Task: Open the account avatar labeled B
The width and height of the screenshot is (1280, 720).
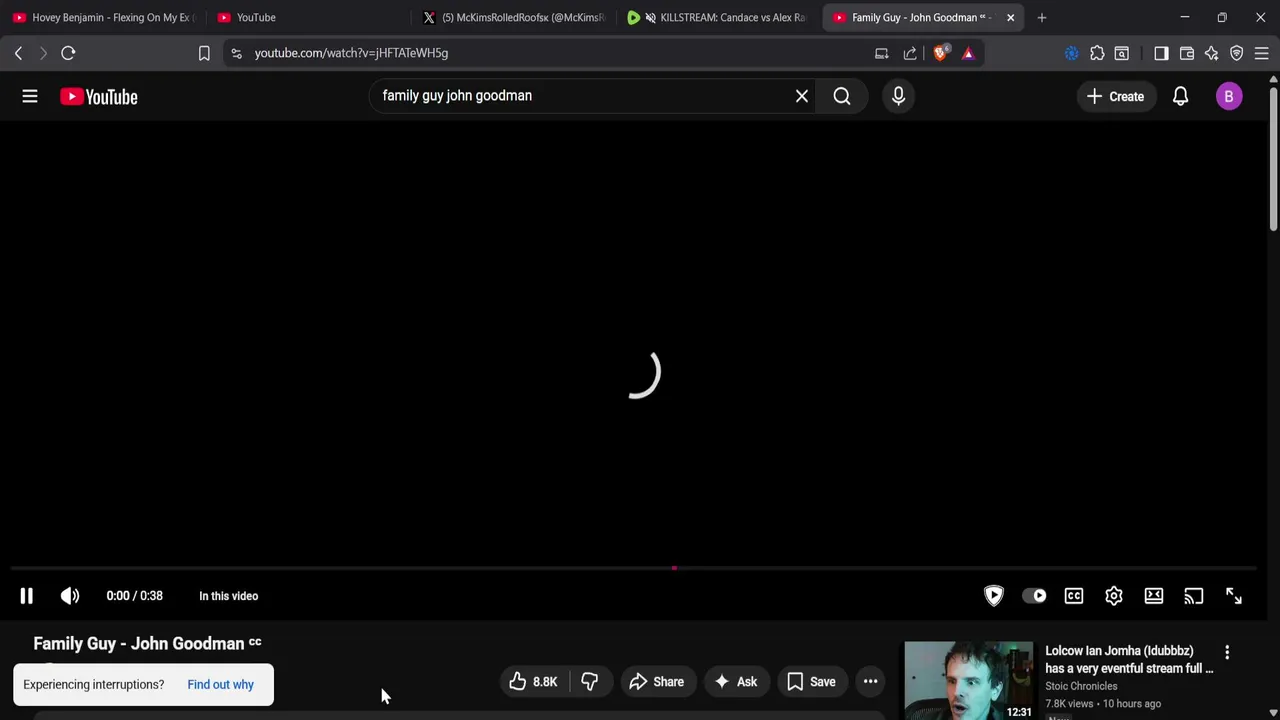Action: click(1229, 96)
